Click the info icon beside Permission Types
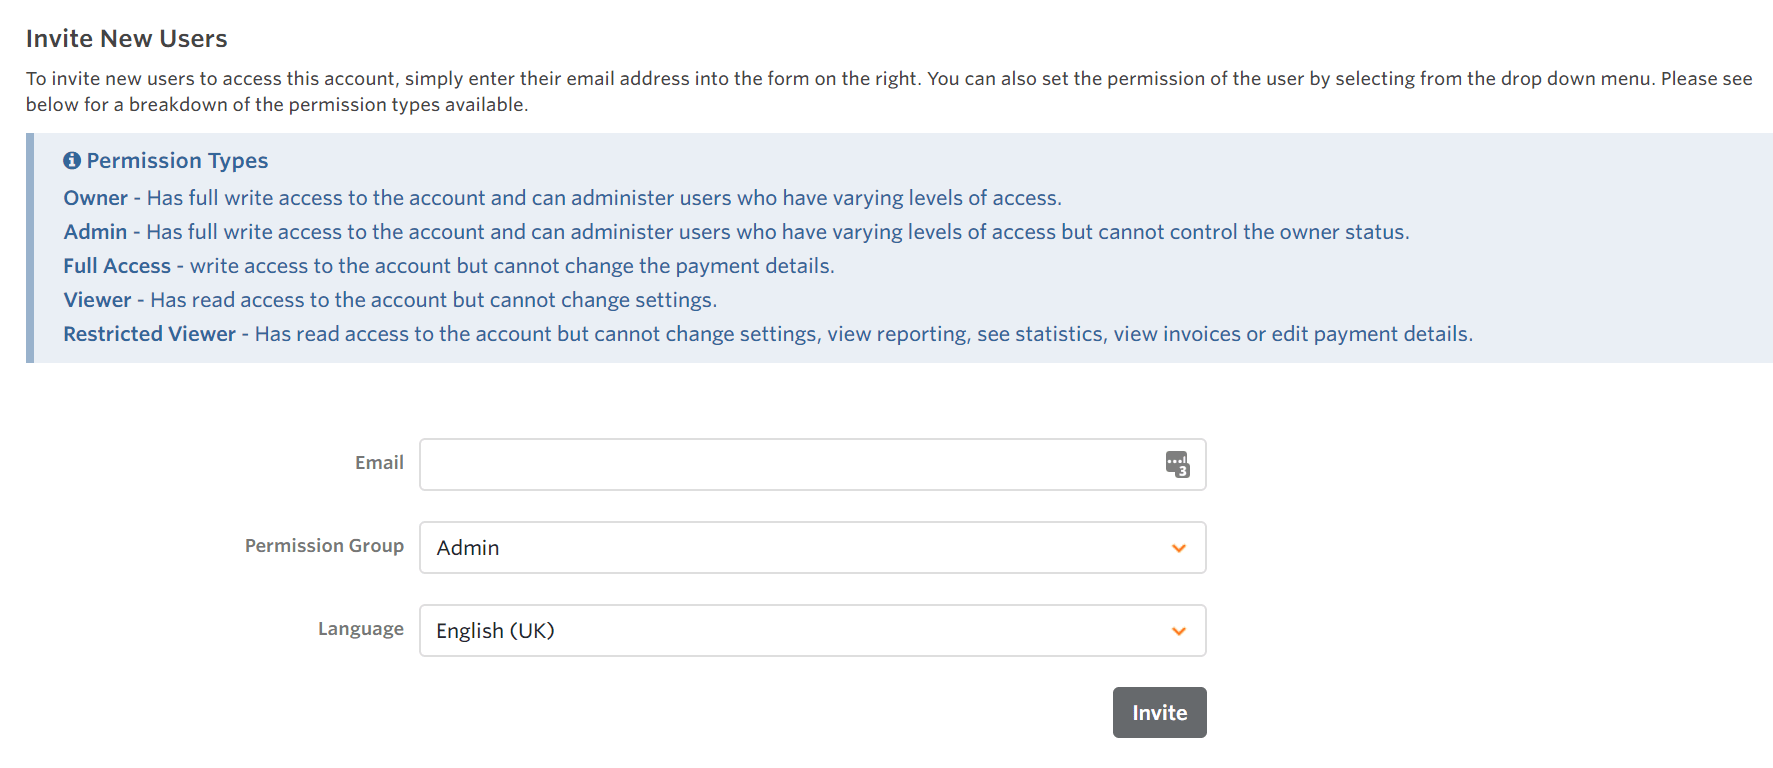The width and height of the screenshot is (1773, 768). coord(72,161)
